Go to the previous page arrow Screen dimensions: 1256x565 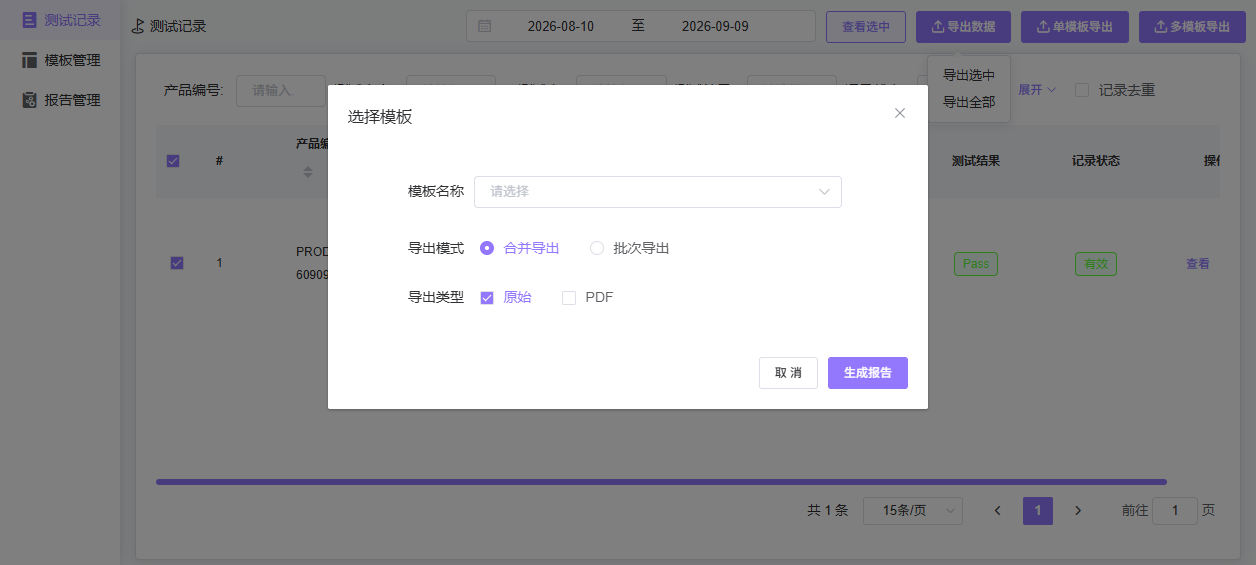pyautogui.click(x=998, y=511)
